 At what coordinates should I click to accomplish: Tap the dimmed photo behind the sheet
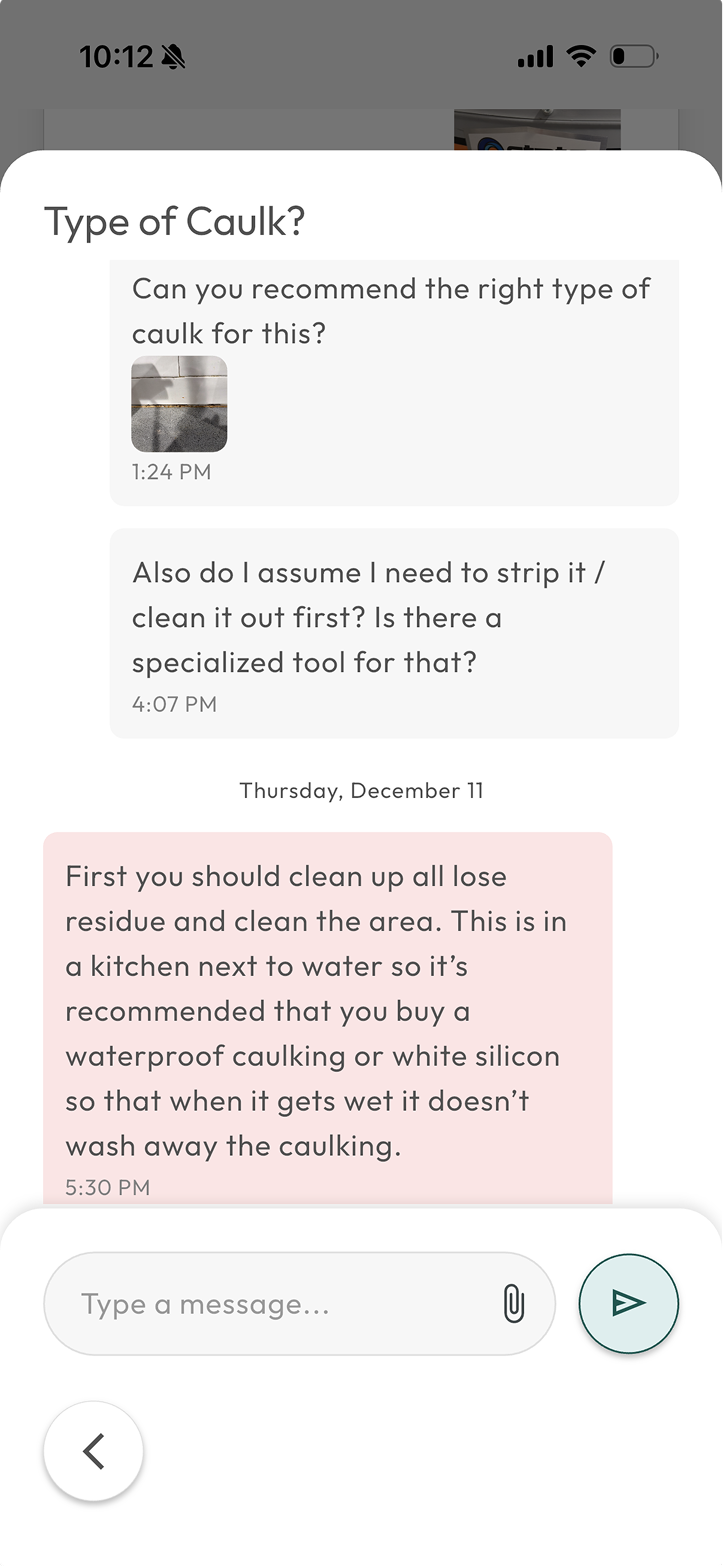537,129
